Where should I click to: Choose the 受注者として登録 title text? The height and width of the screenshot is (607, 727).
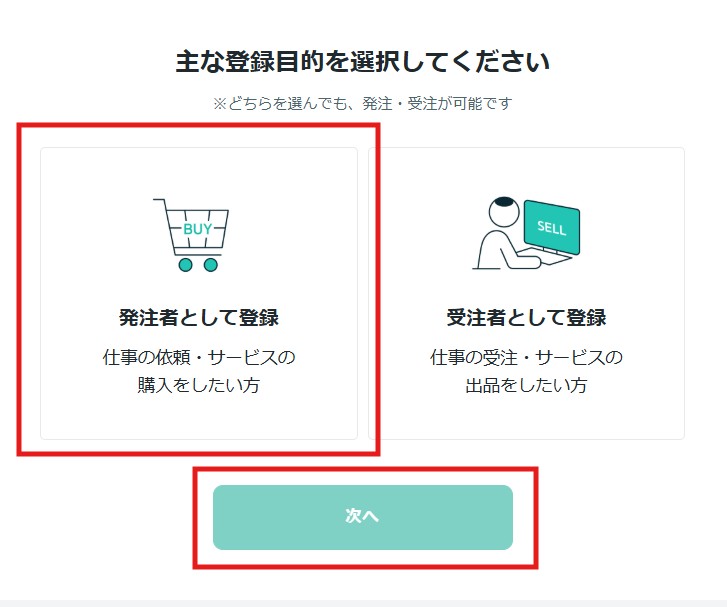[526, 318]
